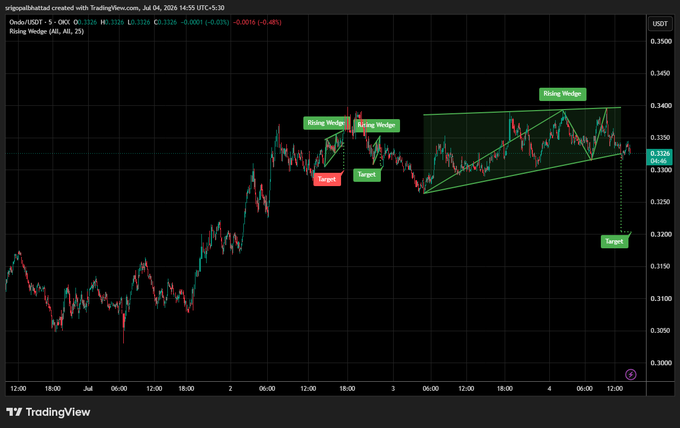Click the Jul label on the time axis
680x428 pixels.
(x=88, y=389)
